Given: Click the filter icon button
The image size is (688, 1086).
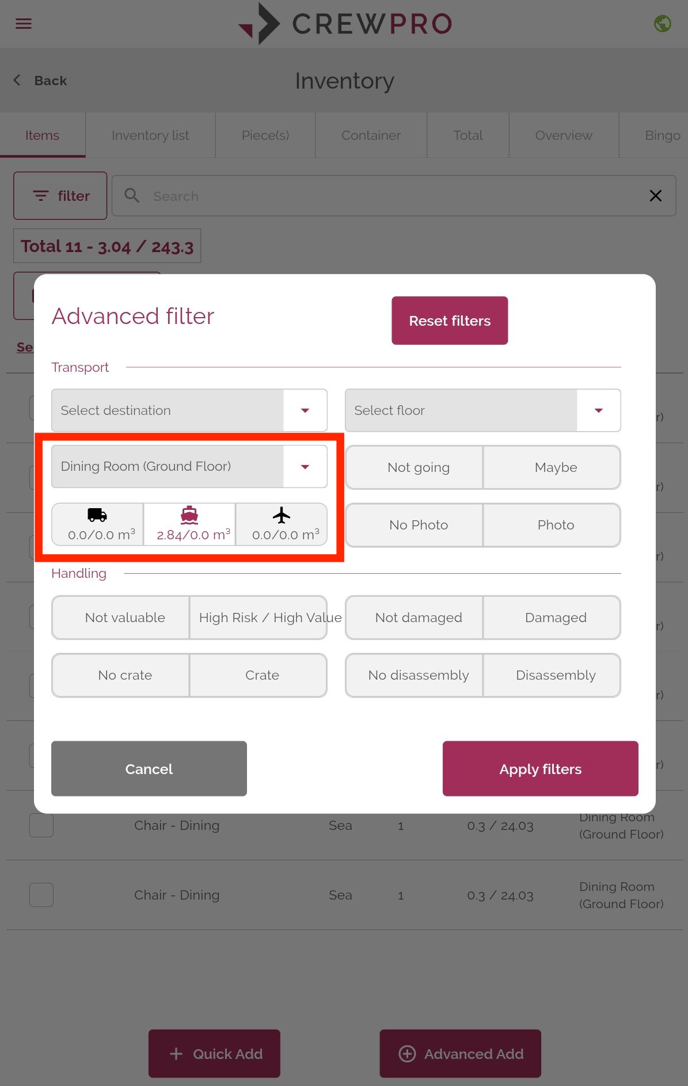Looking at the screenshot, I should tap(60, 196).
